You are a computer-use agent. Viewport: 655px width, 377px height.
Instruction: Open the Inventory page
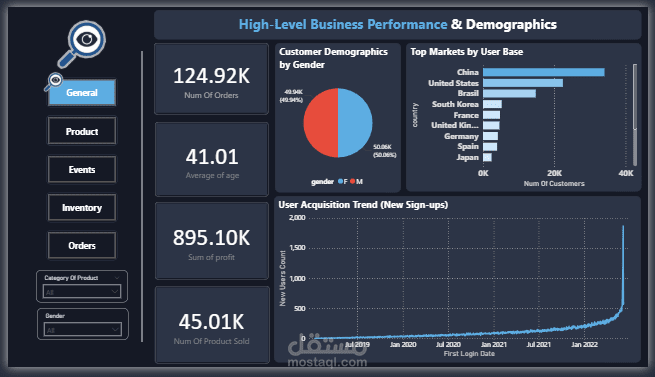point(82,207)
